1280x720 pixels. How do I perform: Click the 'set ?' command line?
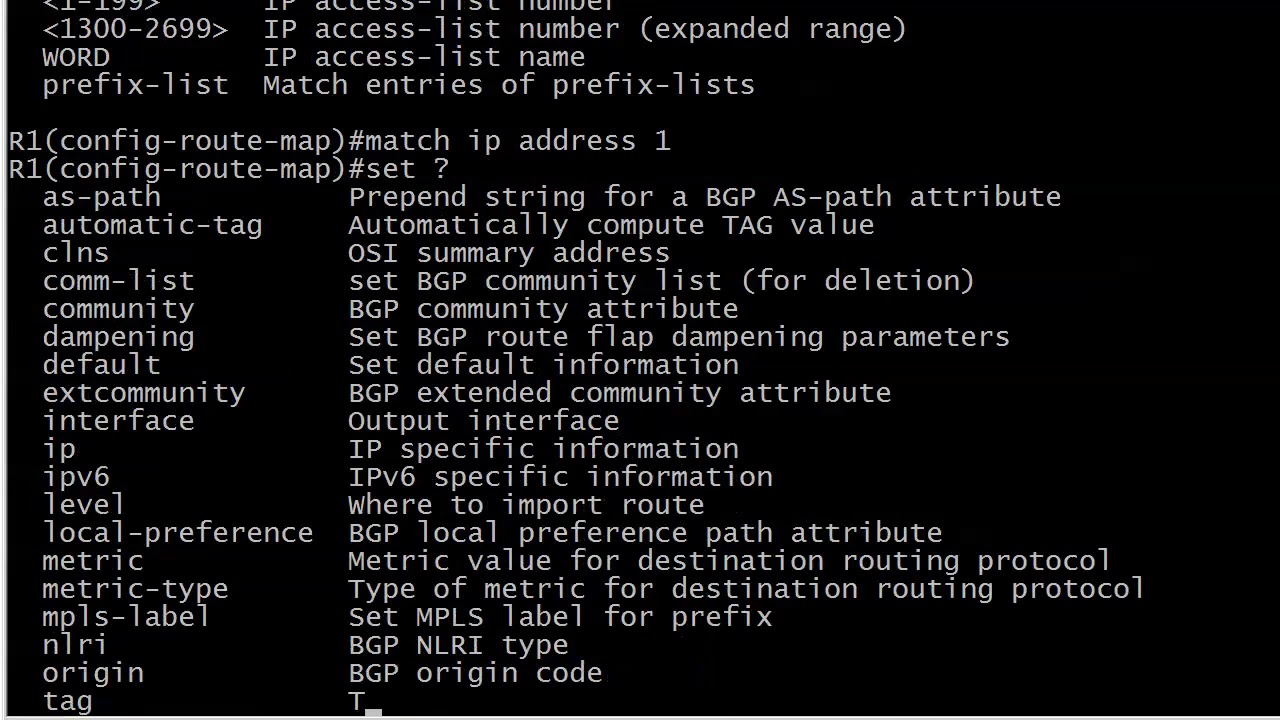tap(229, 169)
